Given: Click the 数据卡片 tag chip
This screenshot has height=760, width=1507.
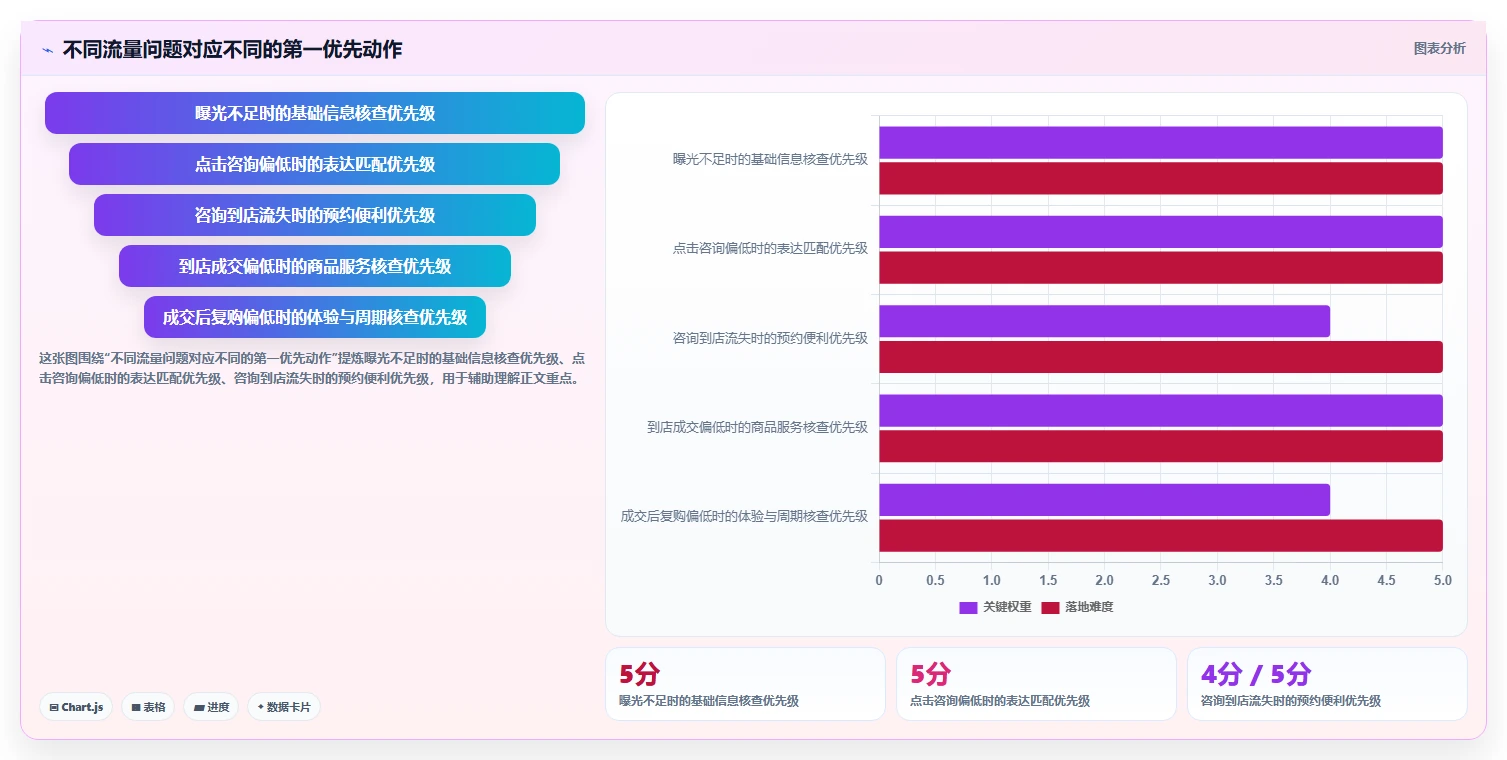Looking at the screenshot, I should pos(284,707).
